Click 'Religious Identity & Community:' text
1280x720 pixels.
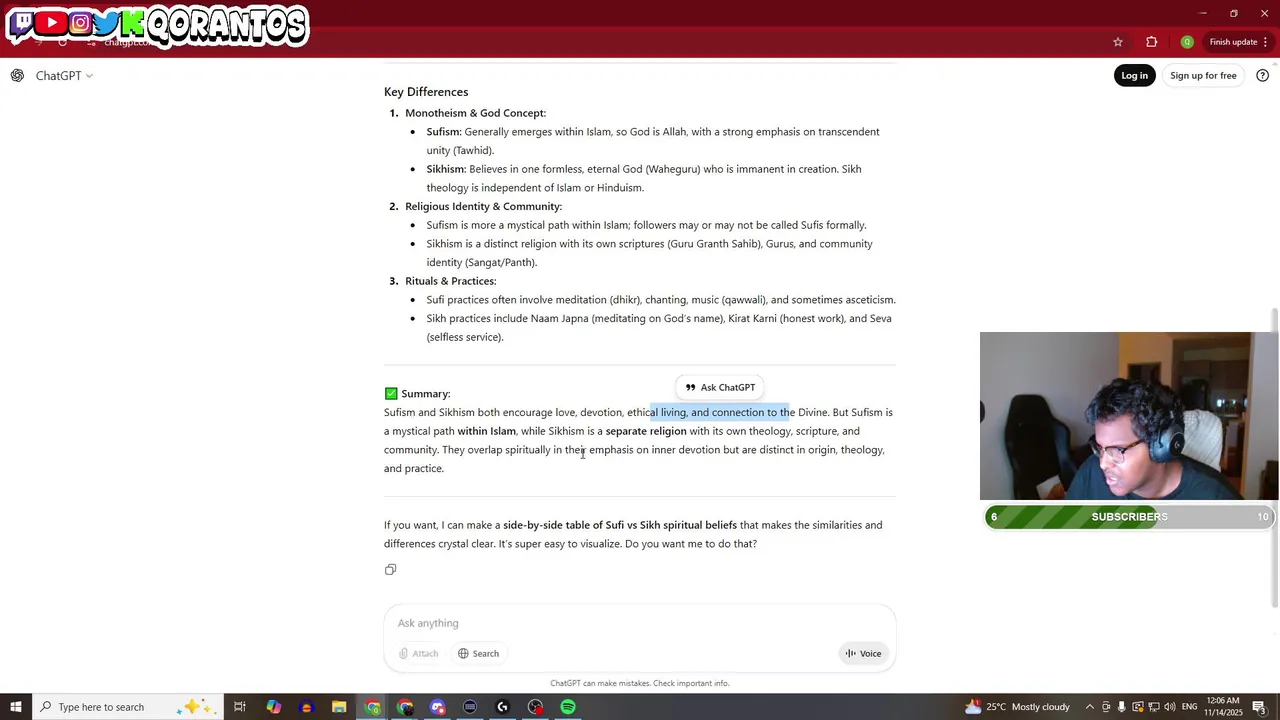(483, 207)
